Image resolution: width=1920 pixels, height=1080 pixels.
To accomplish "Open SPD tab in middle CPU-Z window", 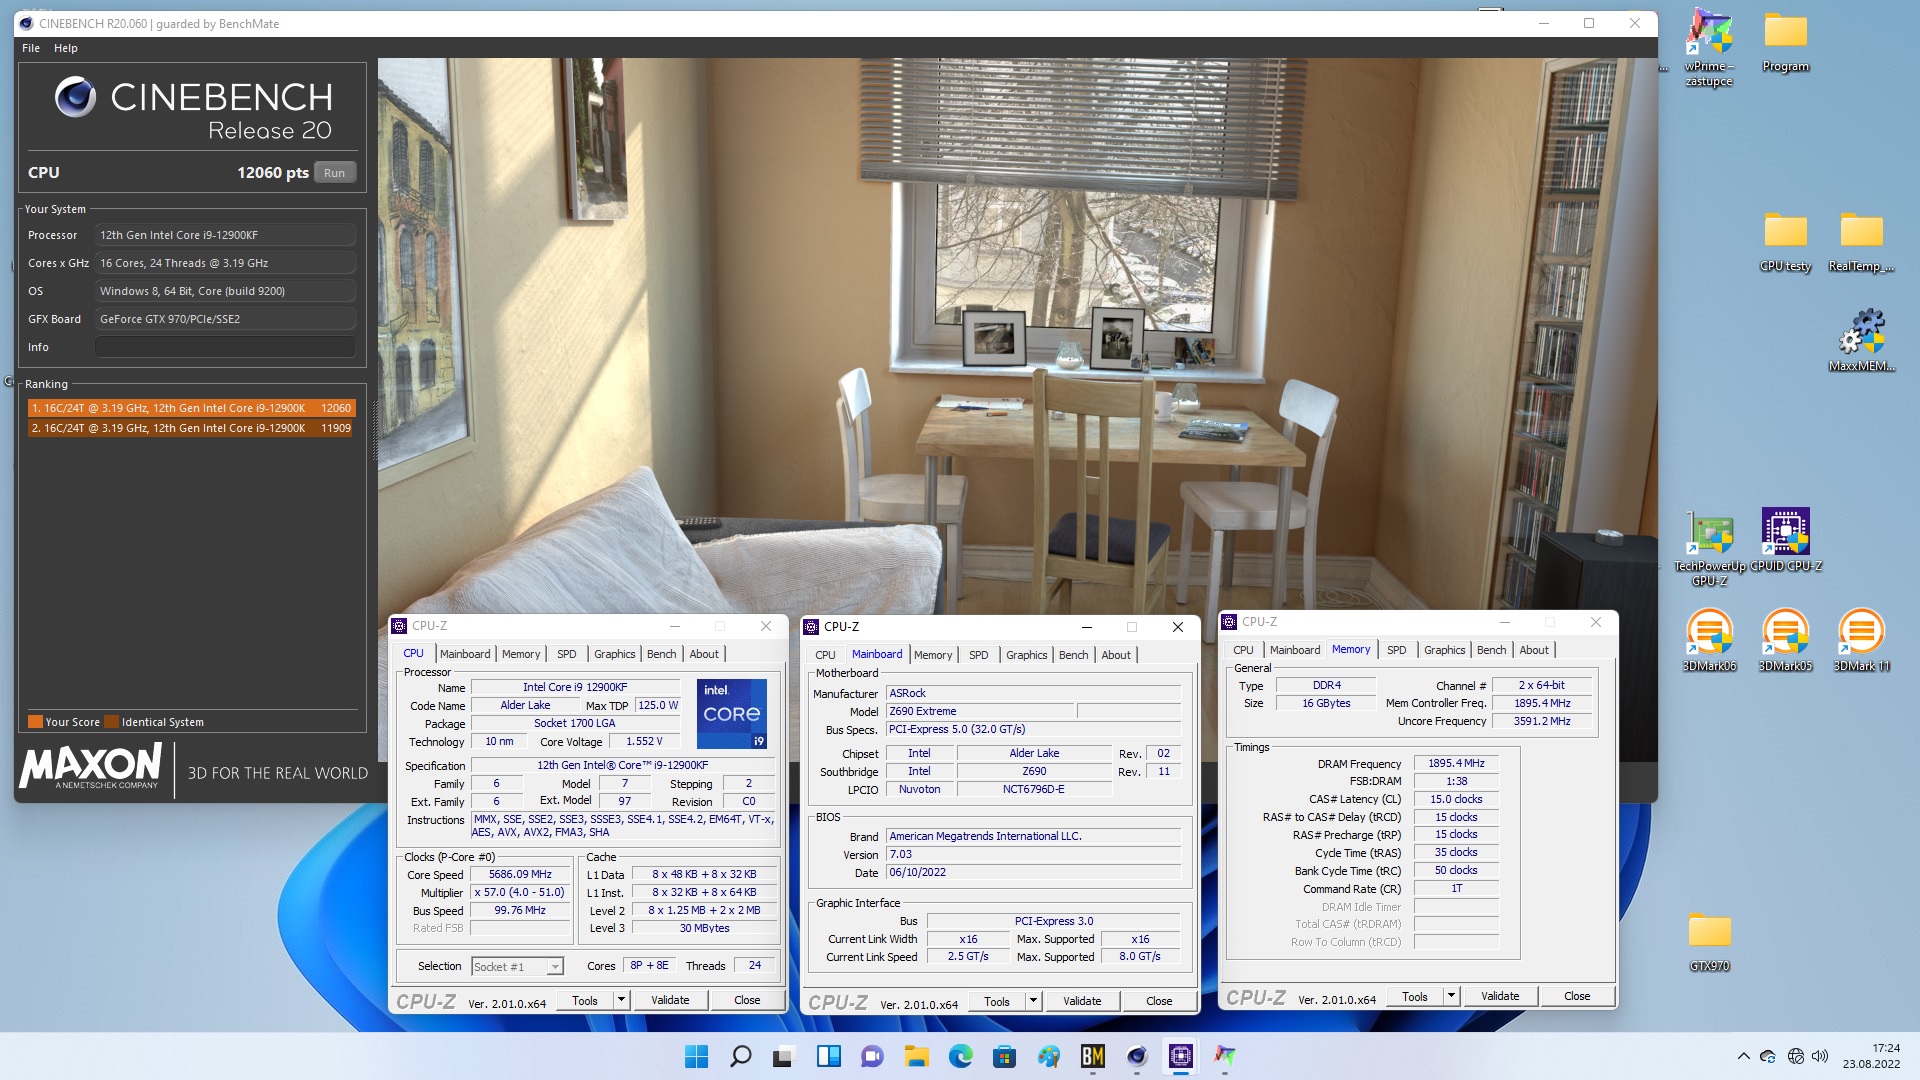I will 978,655.
